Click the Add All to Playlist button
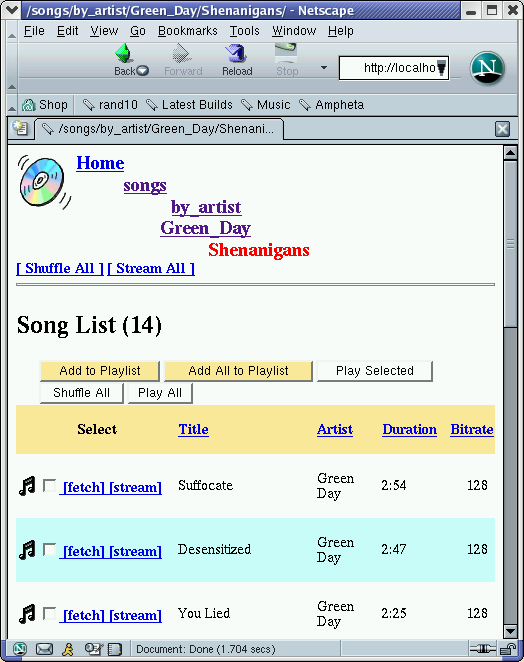The height and width of the screenshot is (662, 524). click(x=238, y=371)
